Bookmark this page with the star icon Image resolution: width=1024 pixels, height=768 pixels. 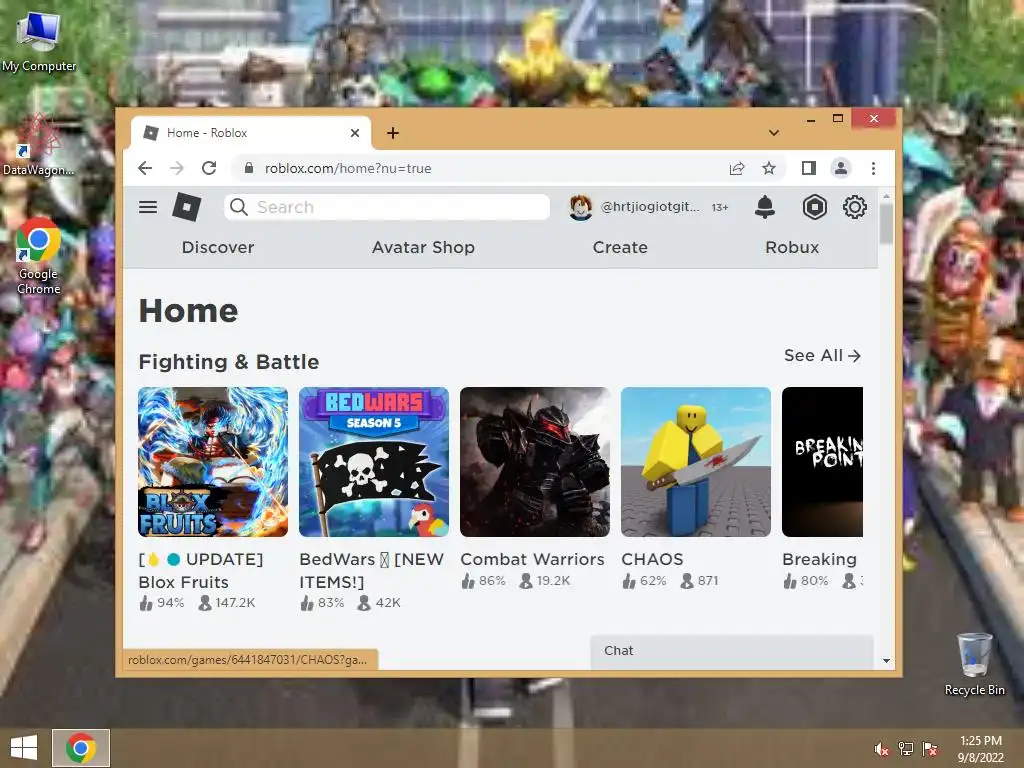769,168
